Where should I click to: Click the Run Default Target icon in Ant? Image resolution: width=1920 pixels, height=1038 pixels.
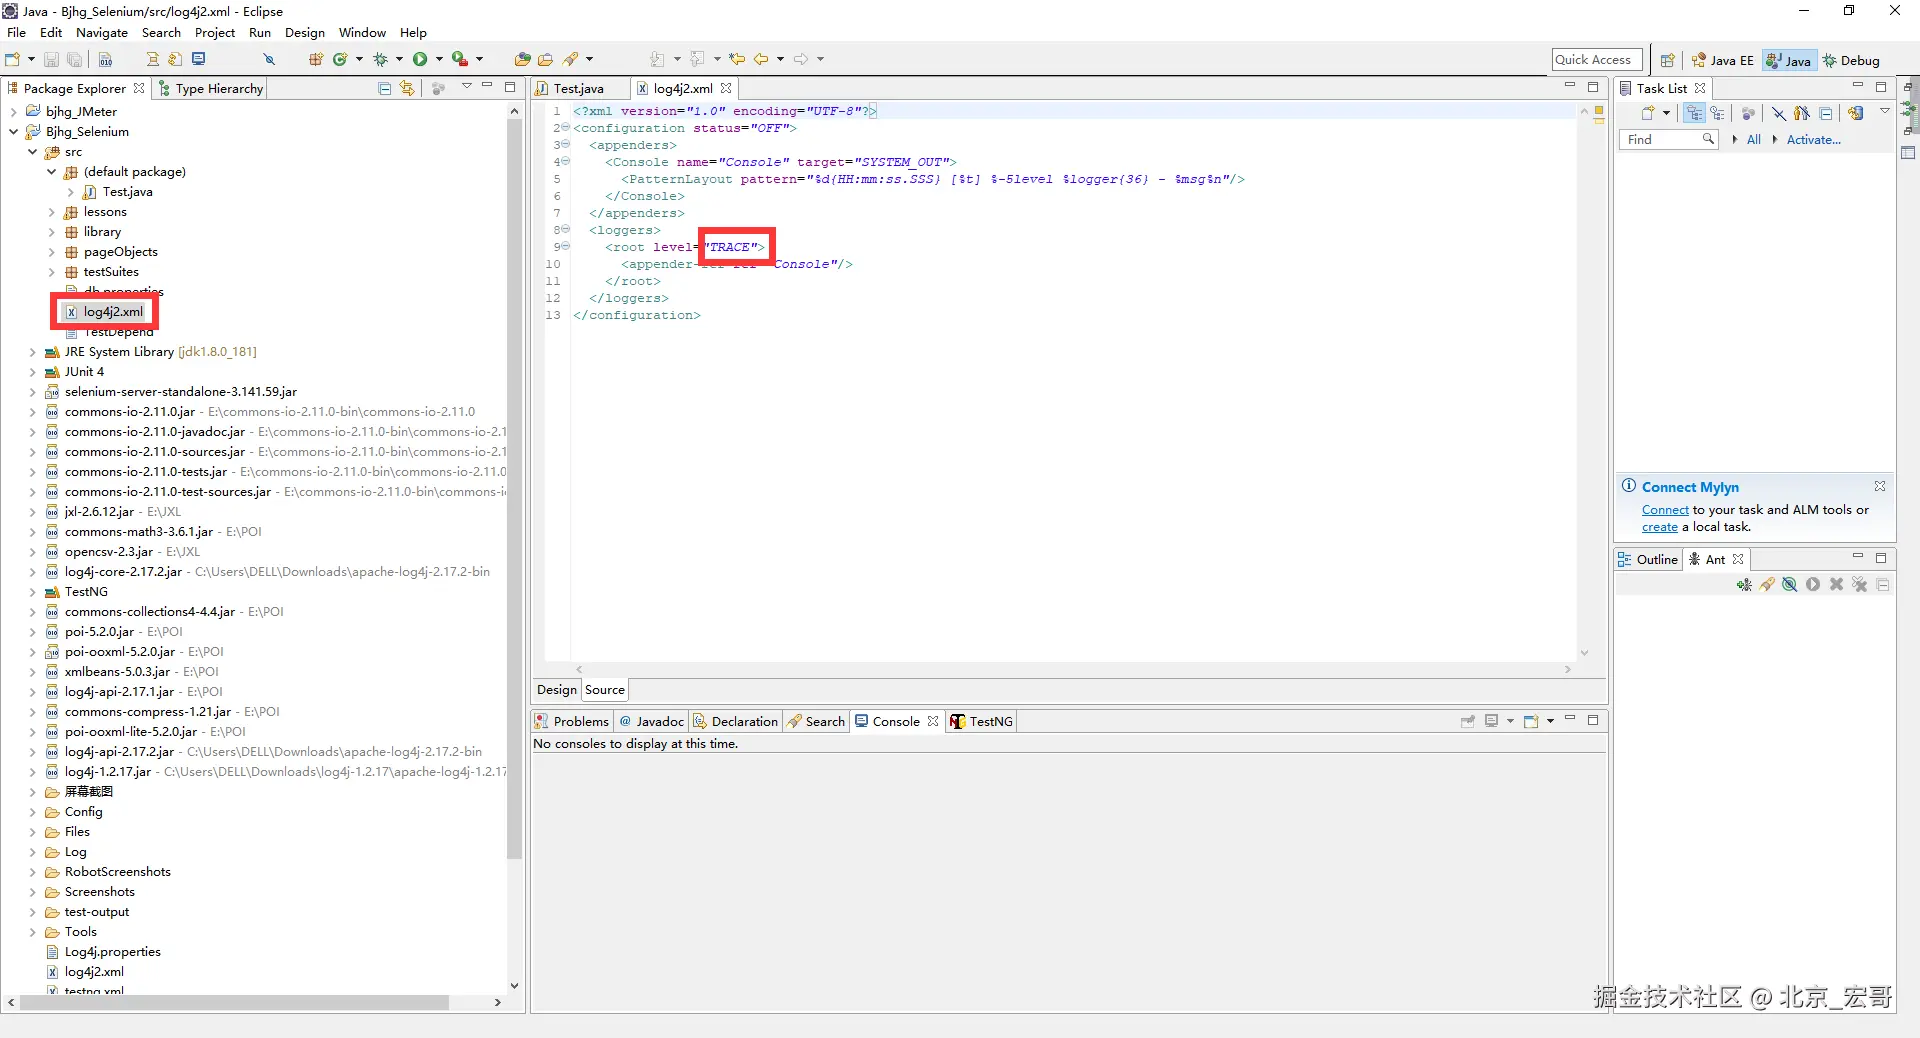pyautogui.click(x=1813, y=585)
